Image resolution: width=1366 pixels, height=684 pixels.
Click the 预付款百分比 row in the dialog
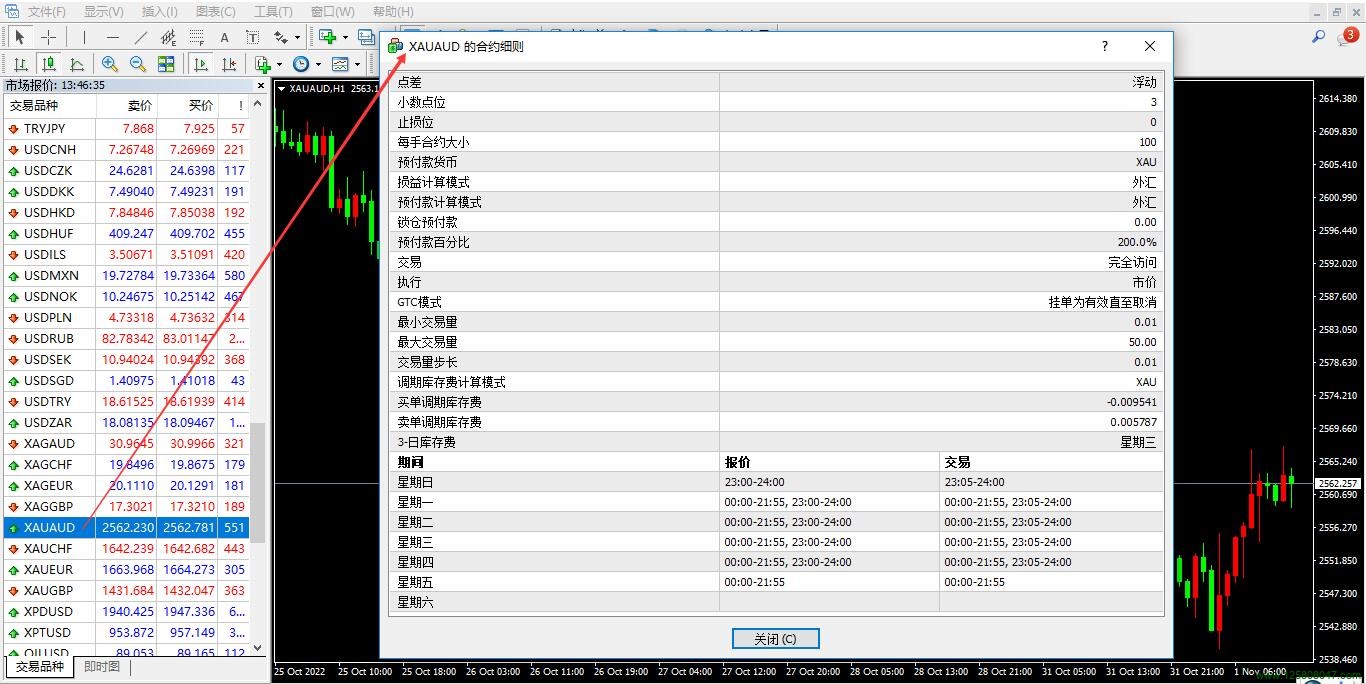tap(776, 242)
